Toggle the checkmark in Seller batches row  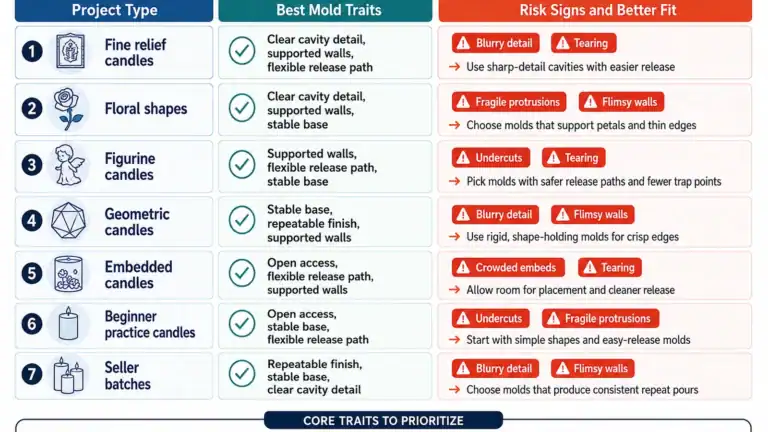tap(242, 374)
